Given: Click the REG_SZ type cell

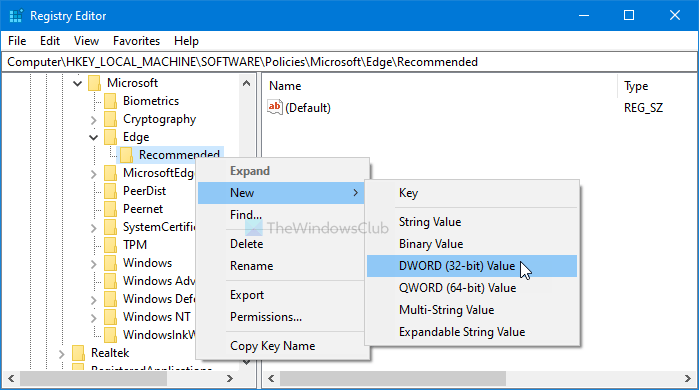Looking at the screenshot, I should click(643, 108).
